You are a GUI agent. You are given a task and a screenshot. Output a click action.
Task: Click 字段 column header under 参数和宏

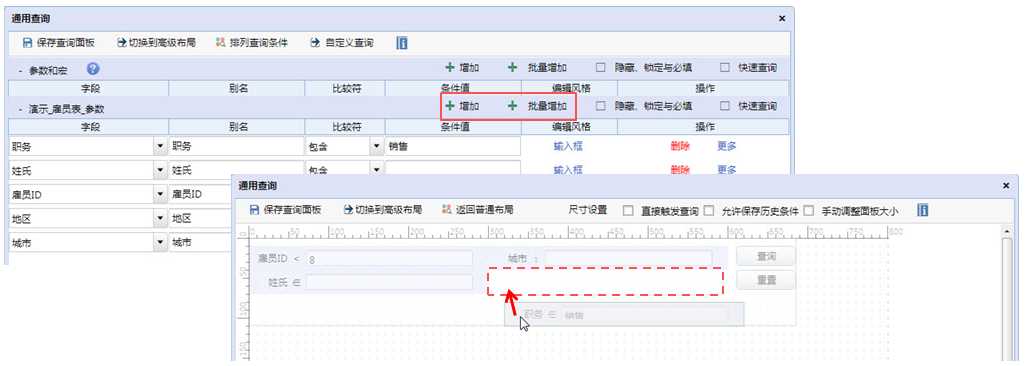tap(90, 88)
